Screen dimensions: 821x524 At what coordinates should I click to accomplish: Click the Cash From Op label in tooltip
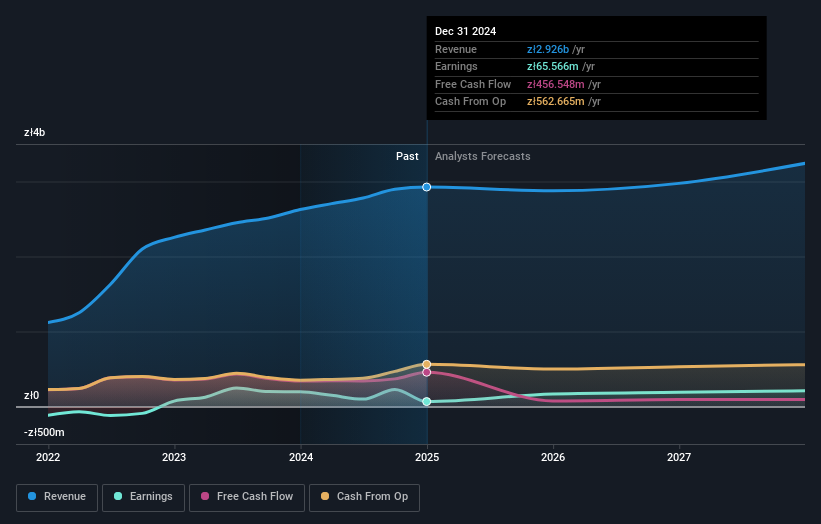pyautogui.click(x=470, y=102)
